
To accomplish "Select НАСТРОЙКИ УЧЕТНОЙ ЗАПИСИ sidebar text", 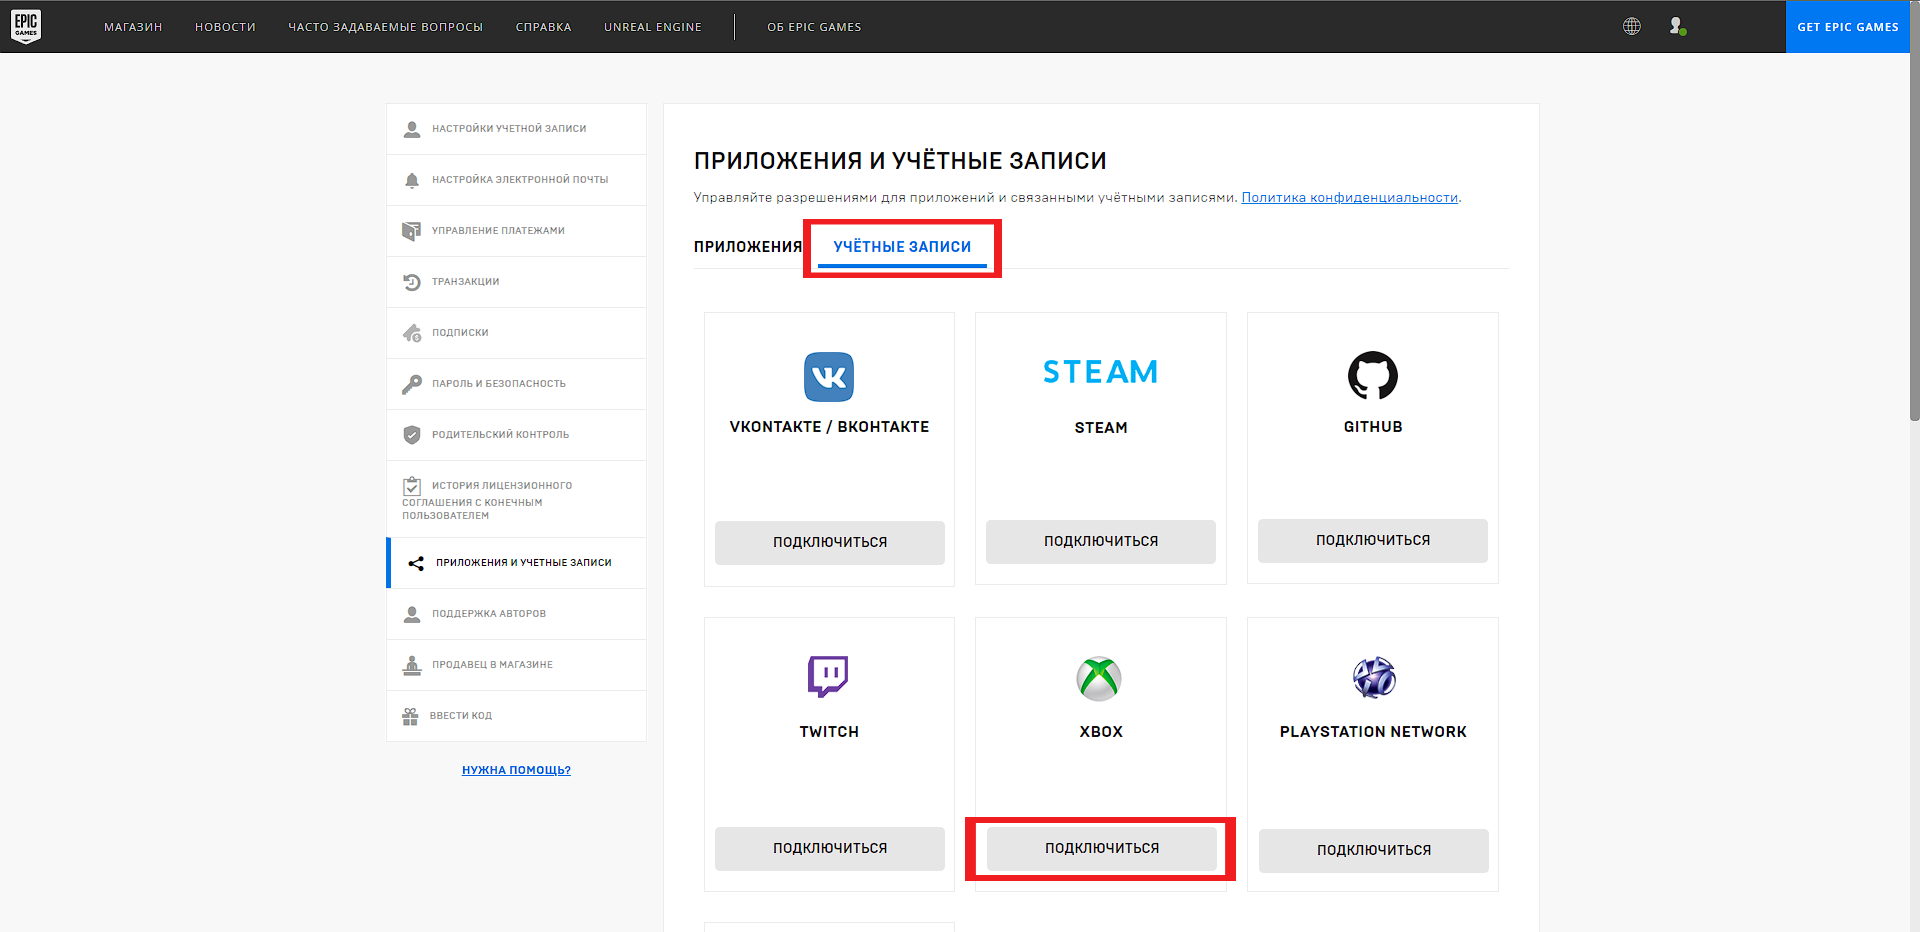I will pyautogui.click(x=509, y=129).
